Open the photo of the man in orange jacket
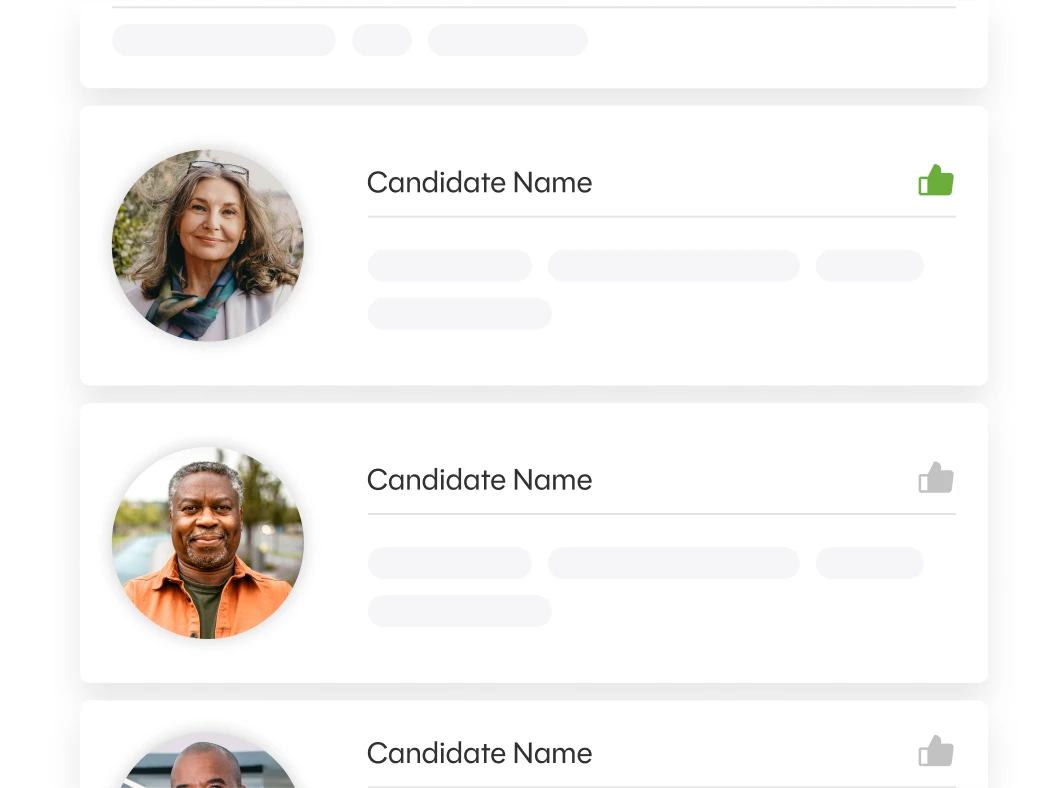1064x788 pixels. [x=208, y=543]
